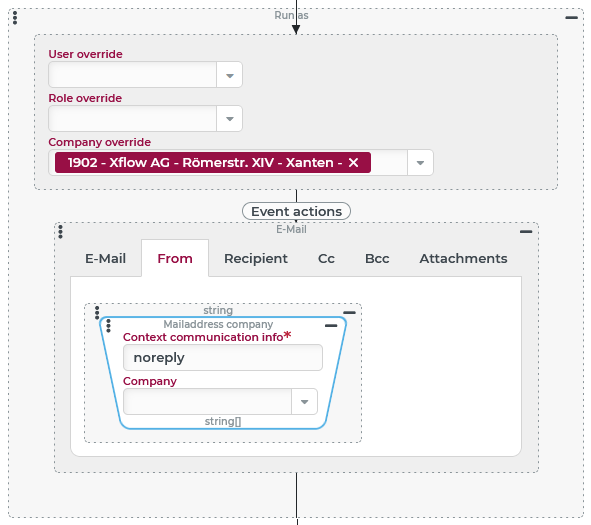Expand the Company override dropdown
The image size is (591, 525).
[x=420, y=163]
